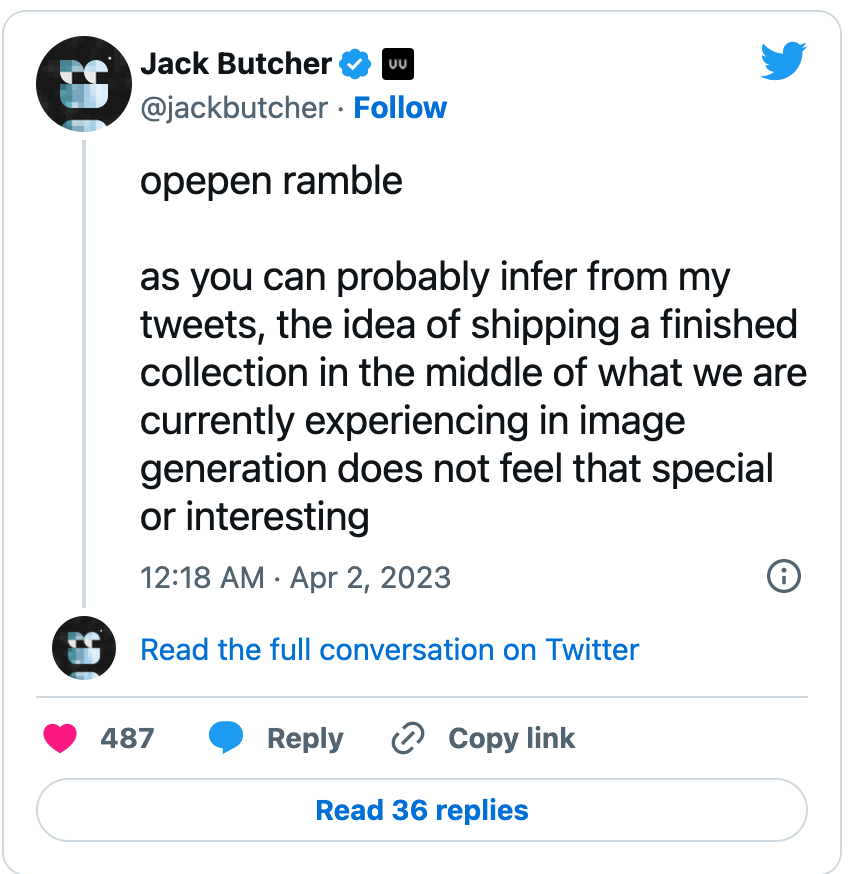Click the tweet paragraph about image generation

click(473, 396)
